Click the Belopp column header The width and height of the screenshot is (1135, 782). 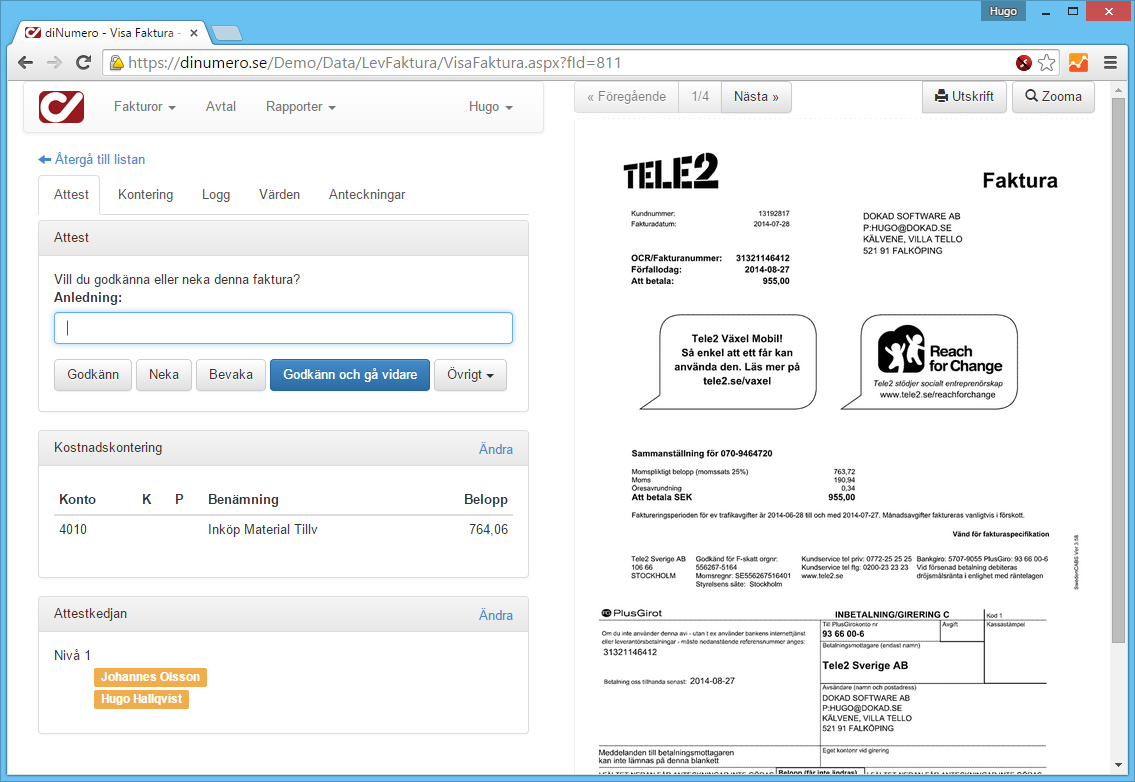coord(486,499)
